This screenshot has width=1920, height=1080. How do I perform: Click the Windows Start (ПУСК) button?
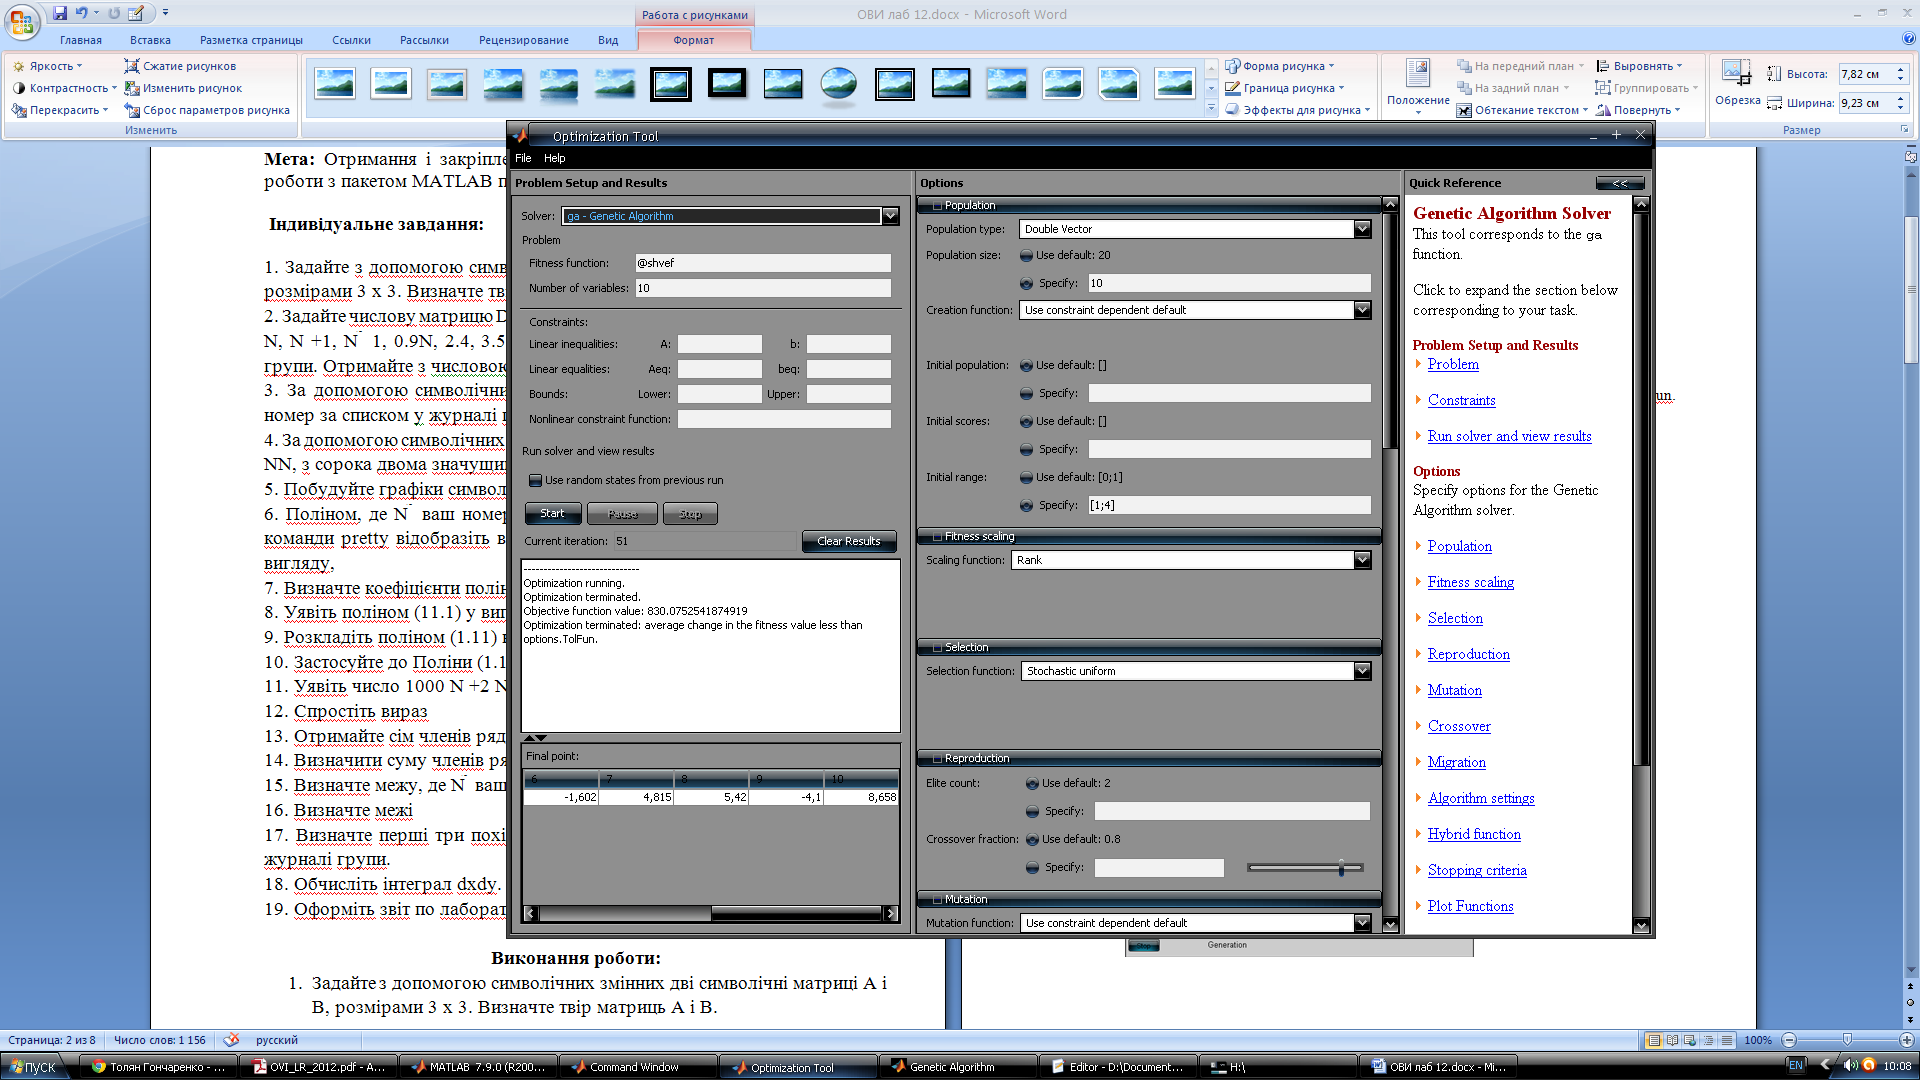[32, 1067]
